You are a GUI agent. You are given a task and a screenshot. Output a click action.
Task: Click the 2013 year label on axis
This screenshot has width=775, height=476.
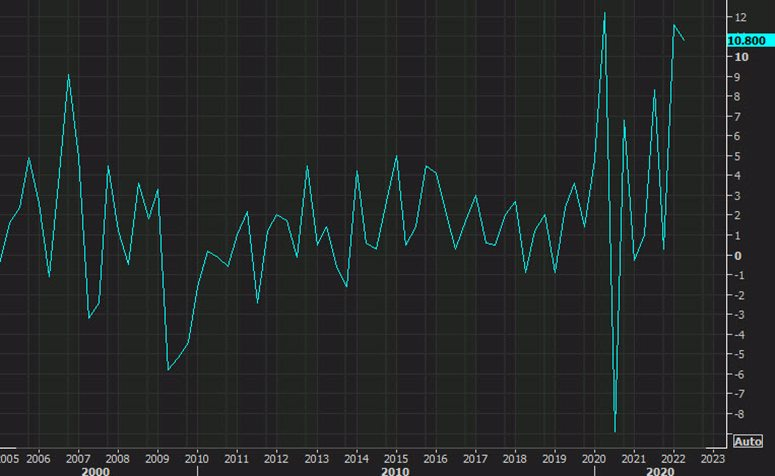tap(316, 459)
